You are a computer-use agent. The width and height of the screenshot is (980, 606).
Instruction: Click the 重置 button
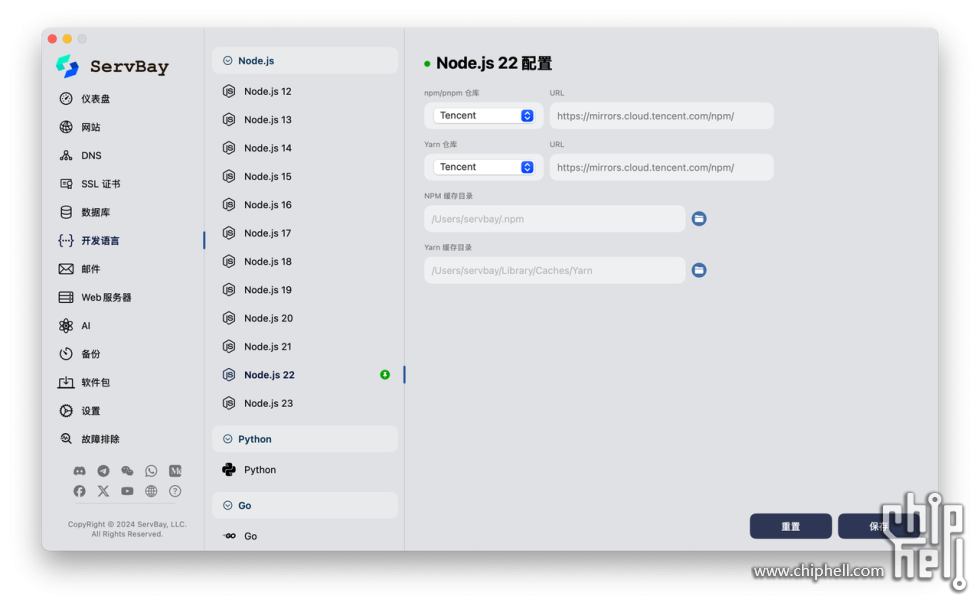coord(791,526)
